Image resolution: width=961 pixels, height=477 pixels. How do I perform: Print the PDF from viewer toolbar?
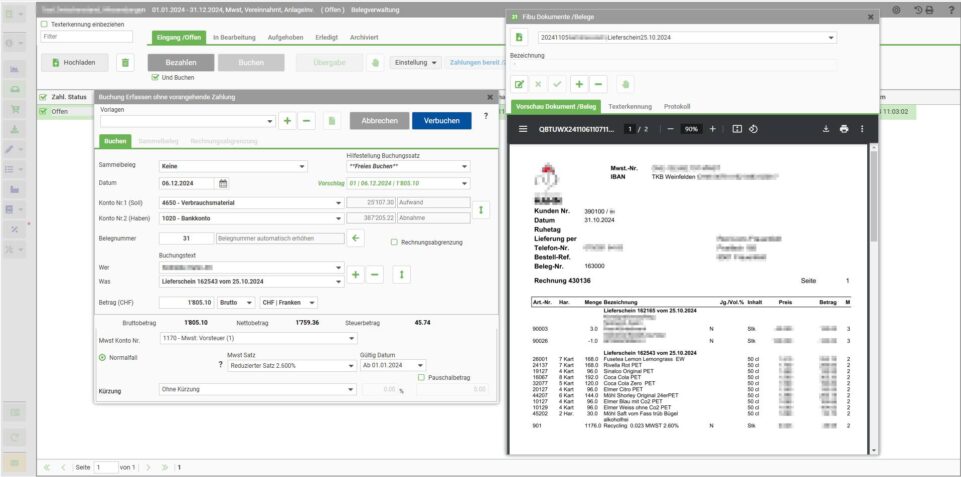click(x=844, y=129)
